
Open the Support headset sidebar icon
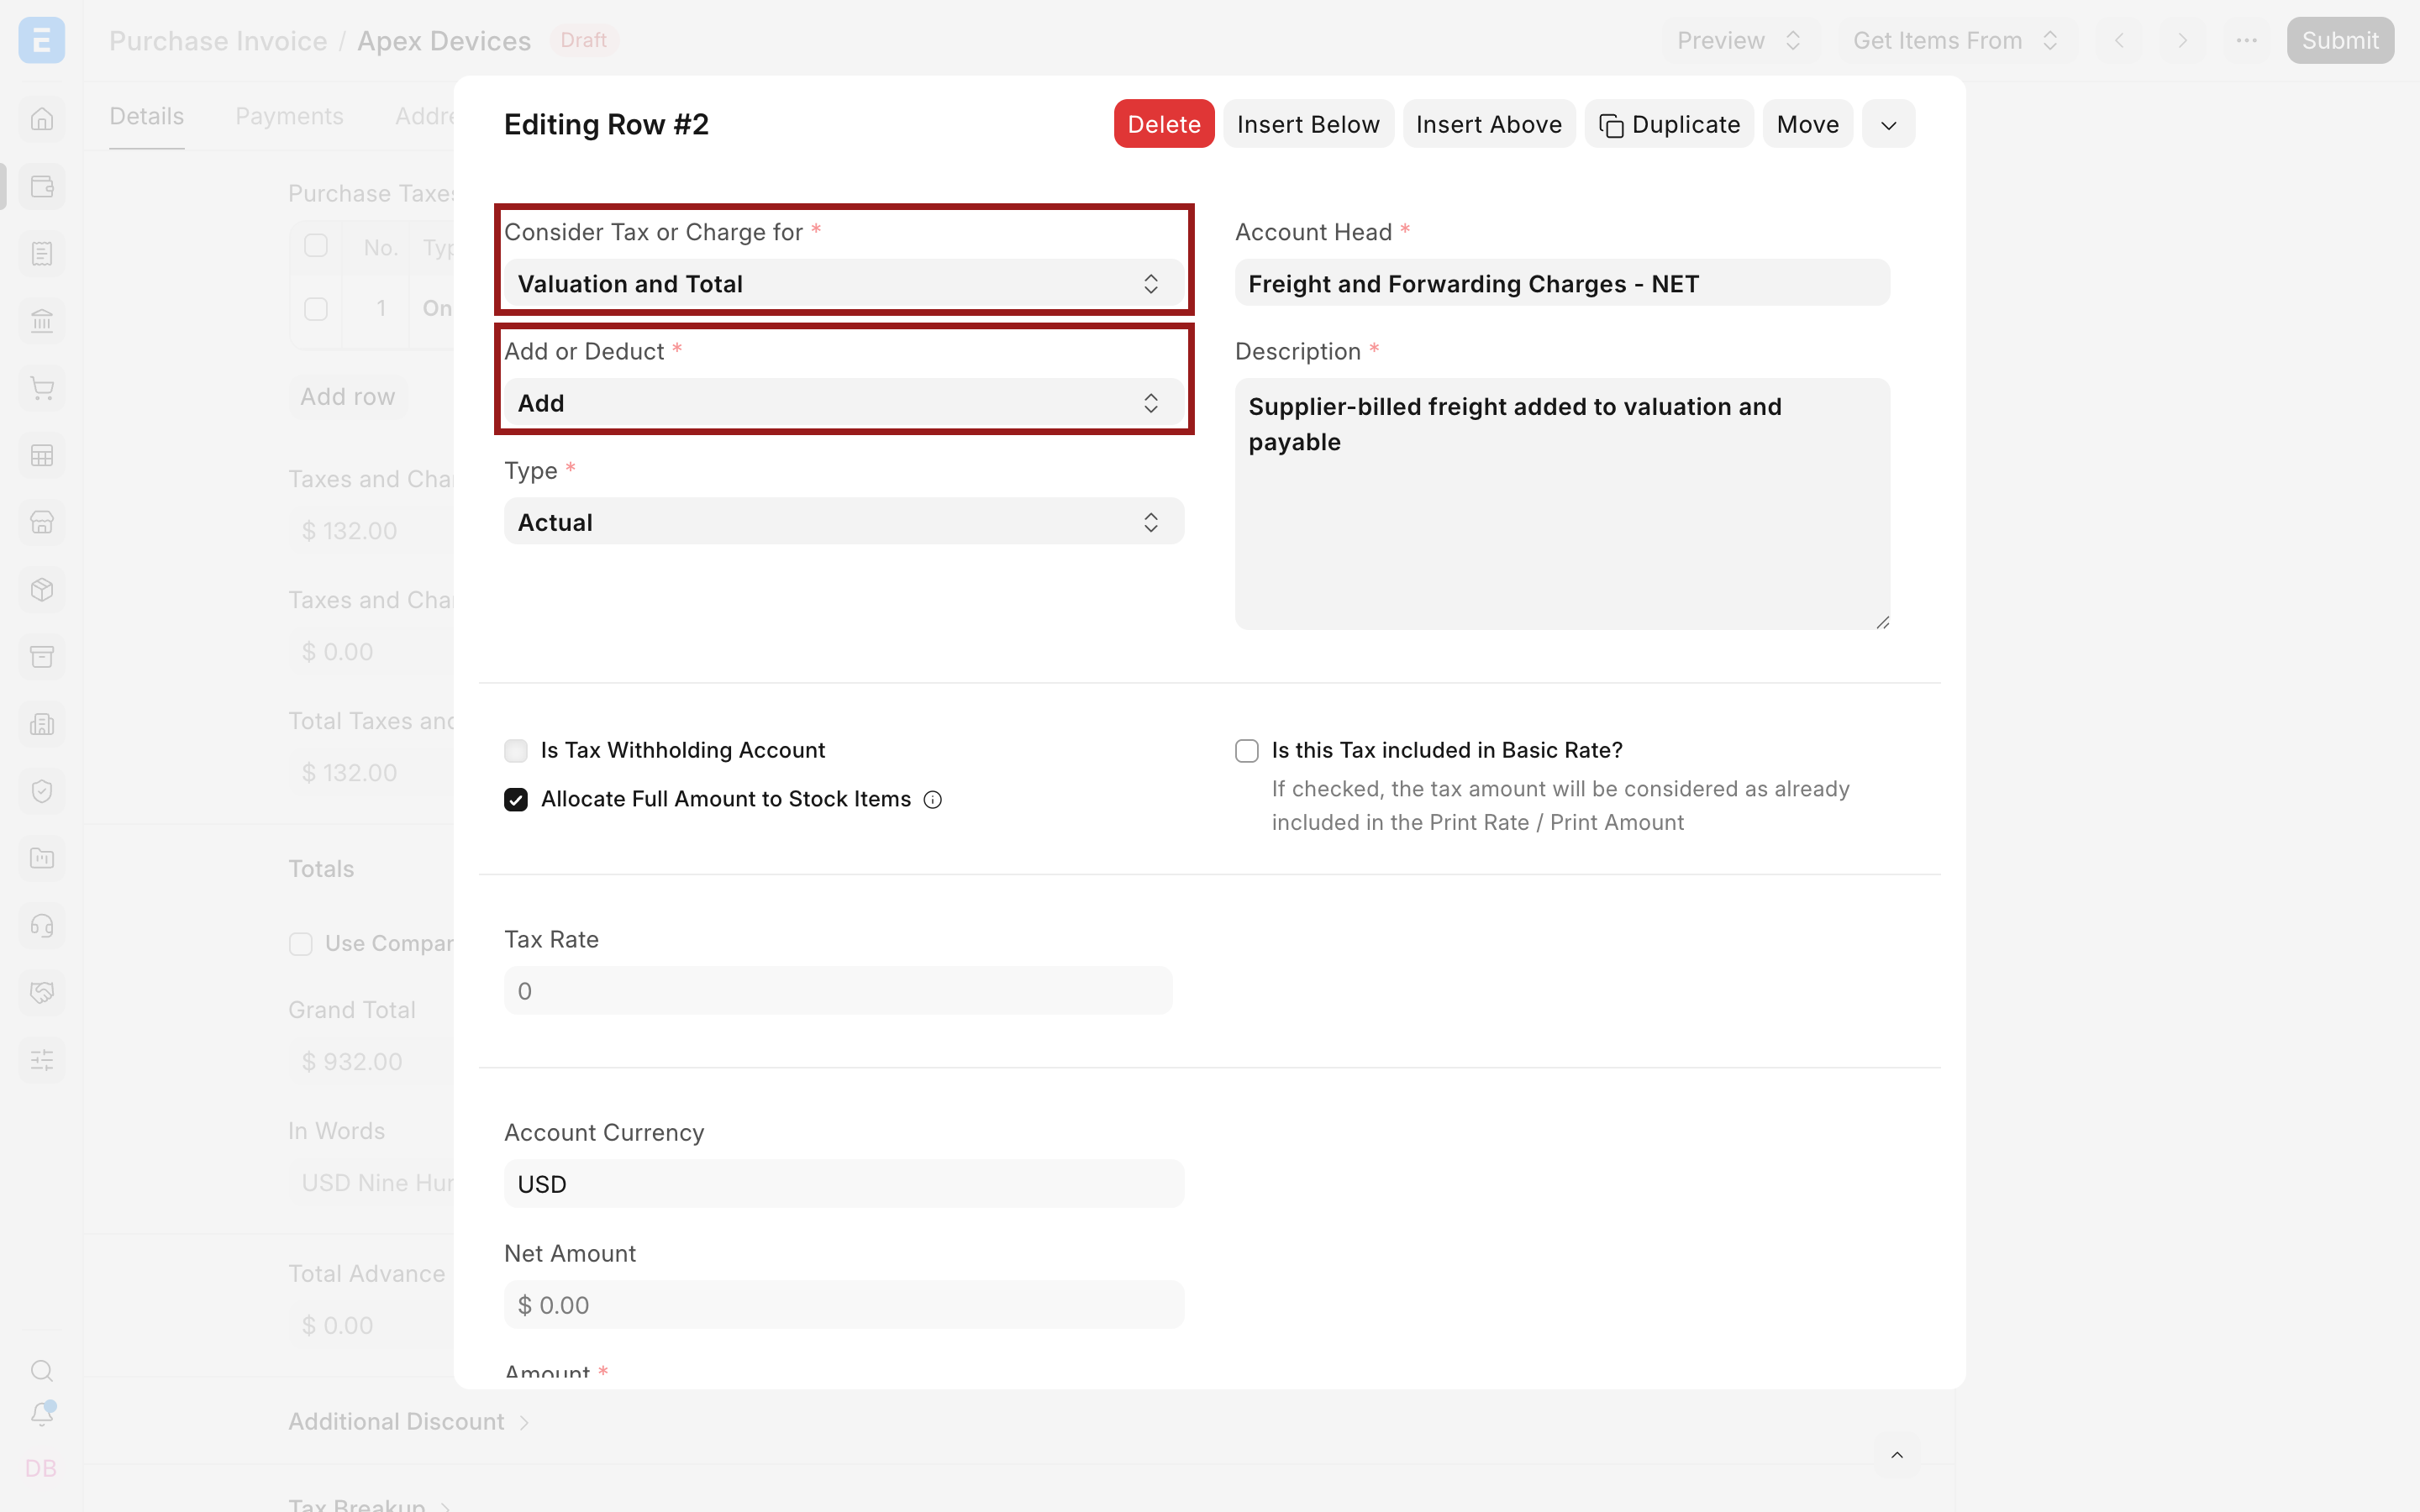[41, 926]
